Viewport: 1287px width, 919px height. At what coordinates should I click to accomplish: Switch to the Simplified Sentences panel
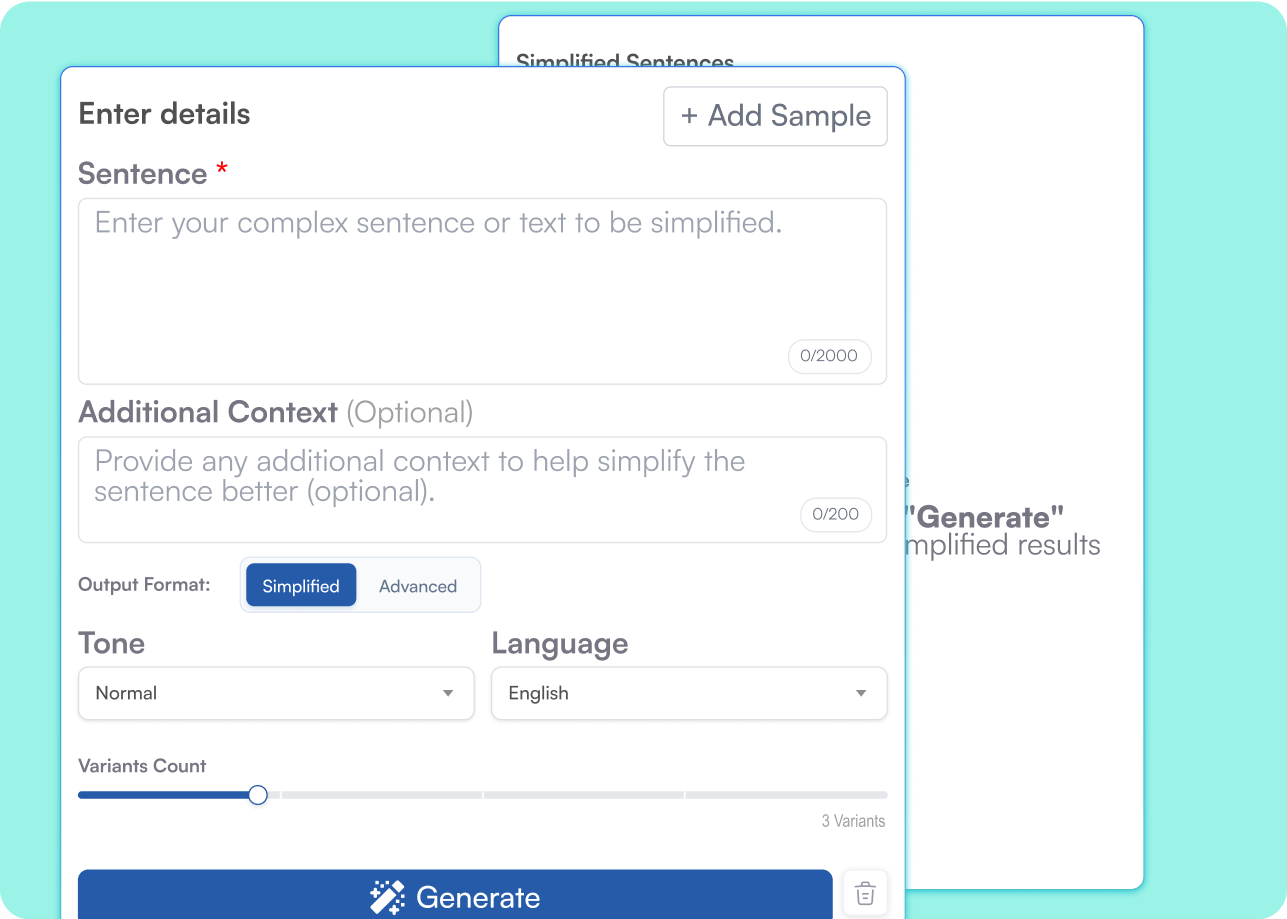625,62
